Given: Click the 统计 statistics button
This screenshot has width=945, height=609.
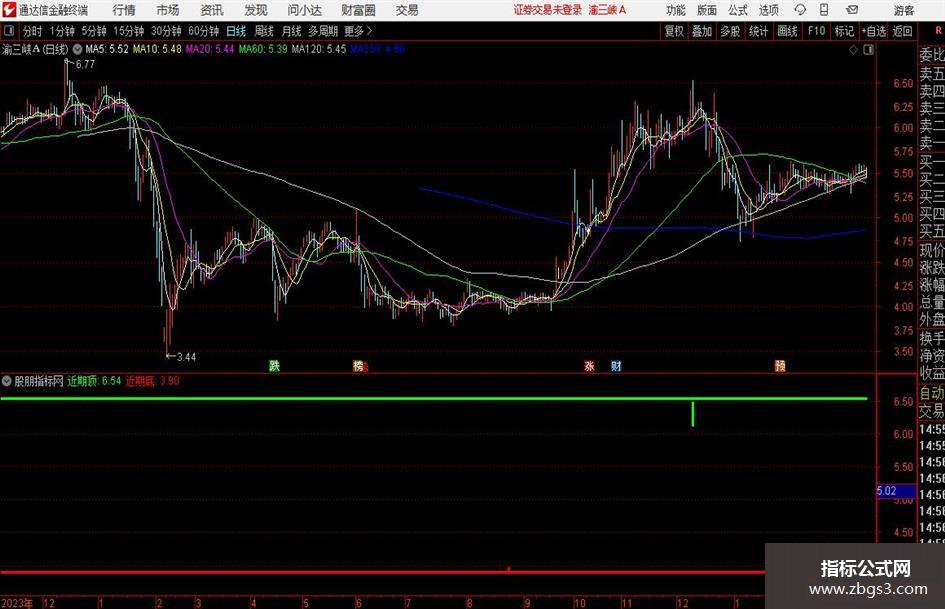Looking at the screenshot, I should [758, 31].
